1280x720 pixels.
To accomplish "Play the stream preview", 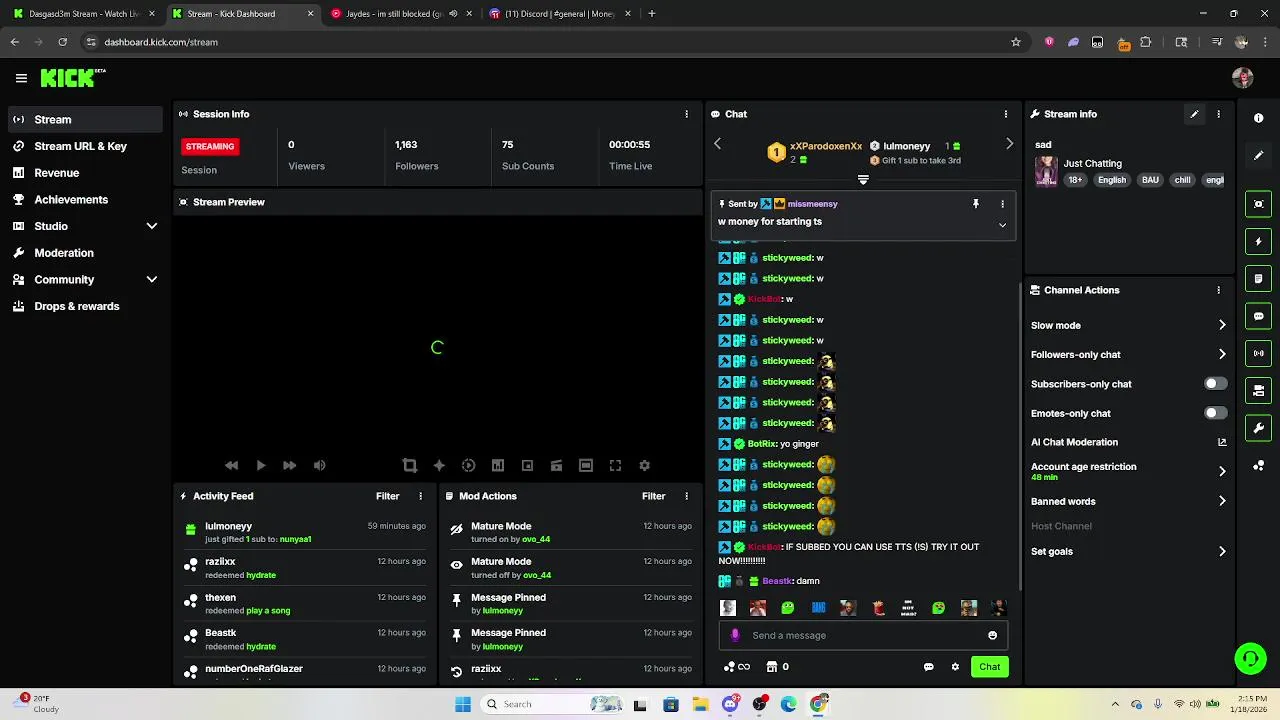I will [x=260, y=466].
